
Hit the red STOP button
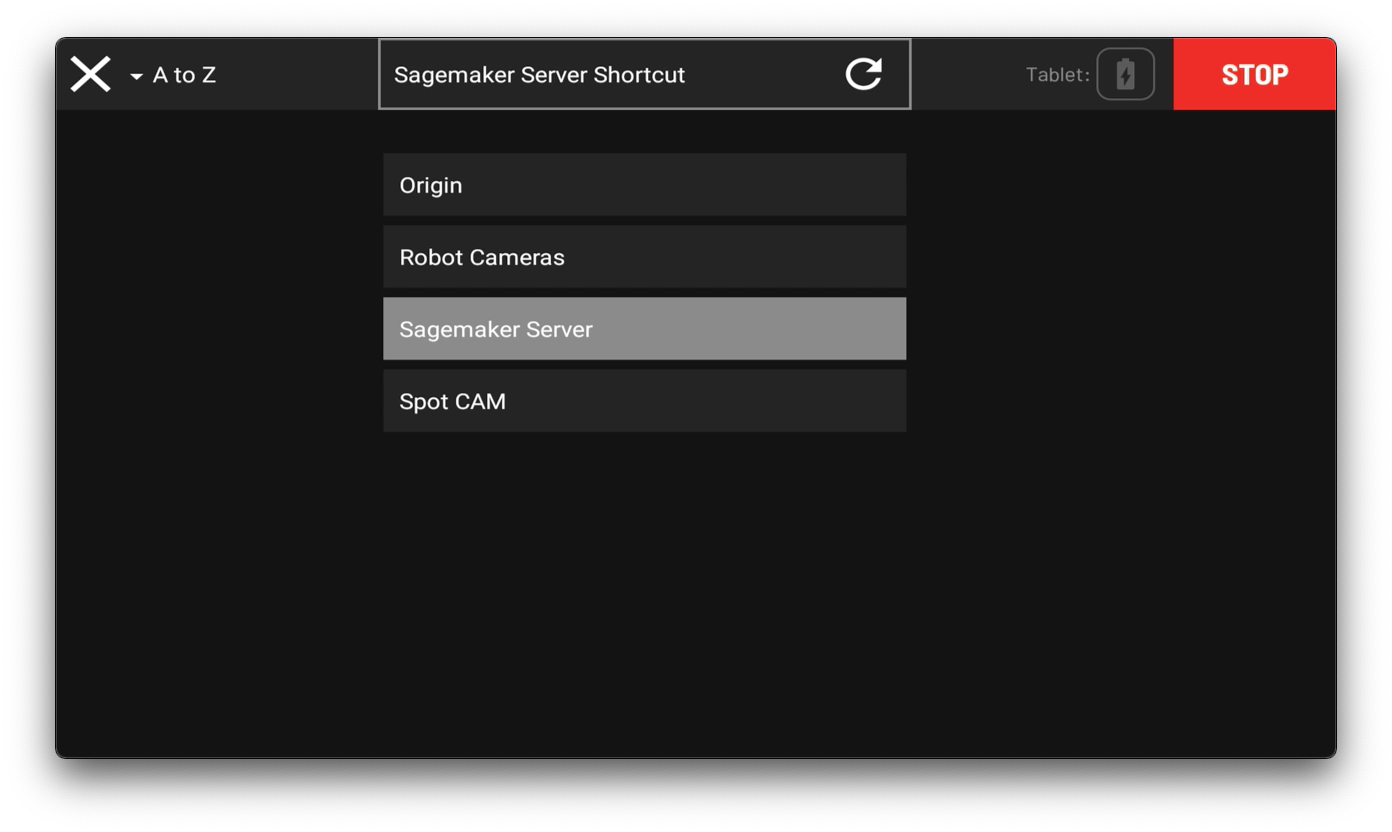click(x=1254, y=75)
